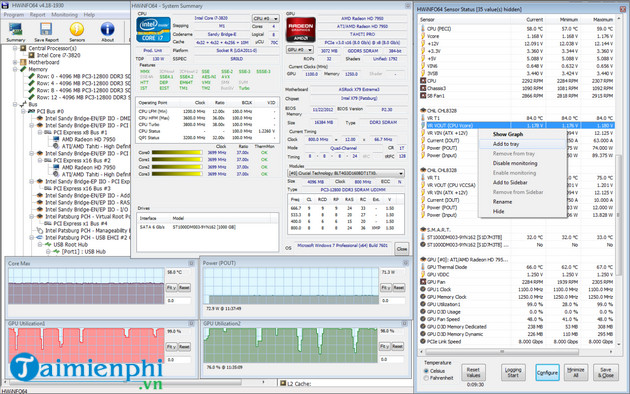Open the CPU #0 dropdown
This screenshot has height=394, width=630.
[266, 18]
